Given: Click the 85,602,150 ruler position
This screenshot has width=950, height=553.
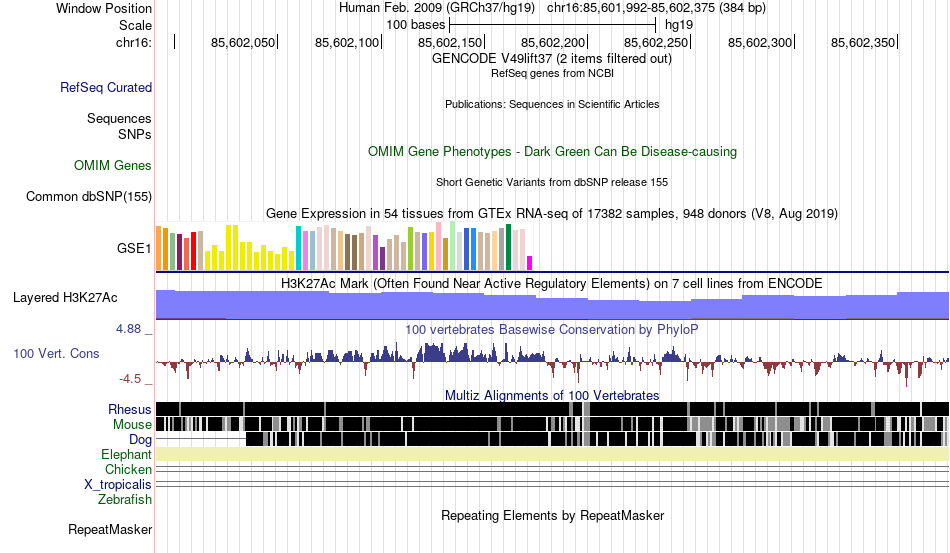Looking at the screenshot, I should pyautogui.click(x=450, y=42).
